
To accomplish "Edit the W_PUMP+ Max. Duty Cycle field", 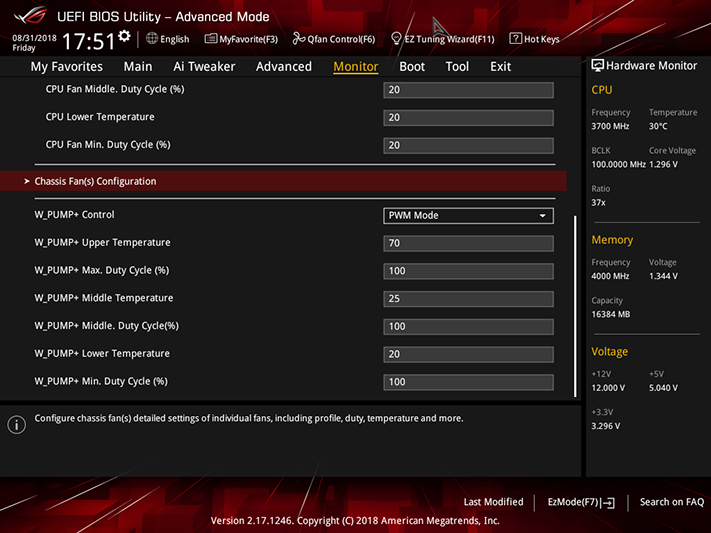I will [x=468, y=271].
